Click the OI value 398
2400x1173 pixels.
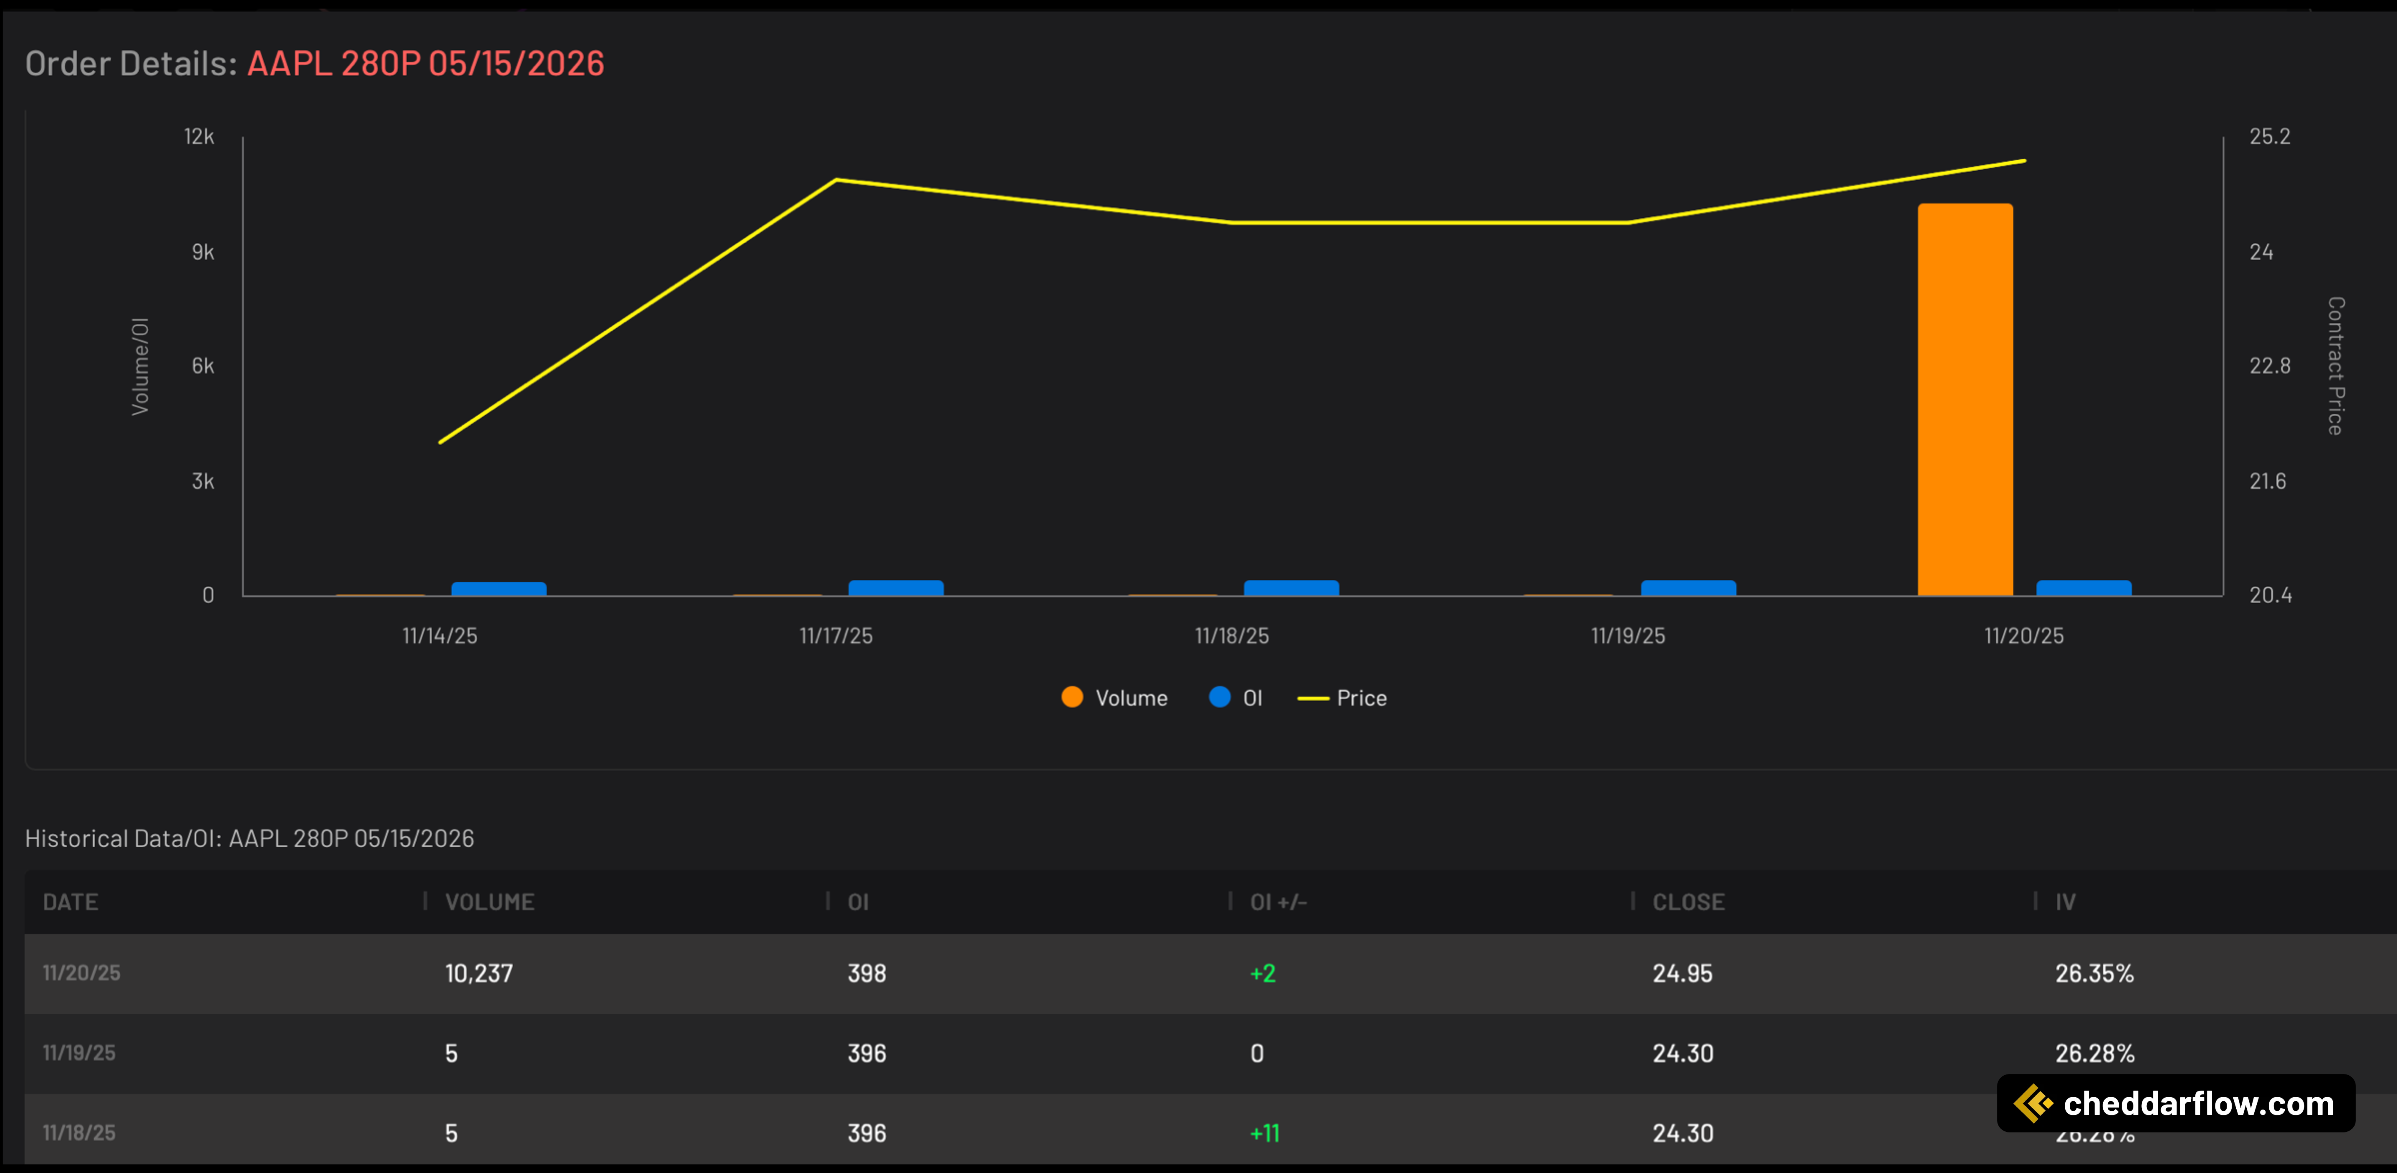click(867, 973)
